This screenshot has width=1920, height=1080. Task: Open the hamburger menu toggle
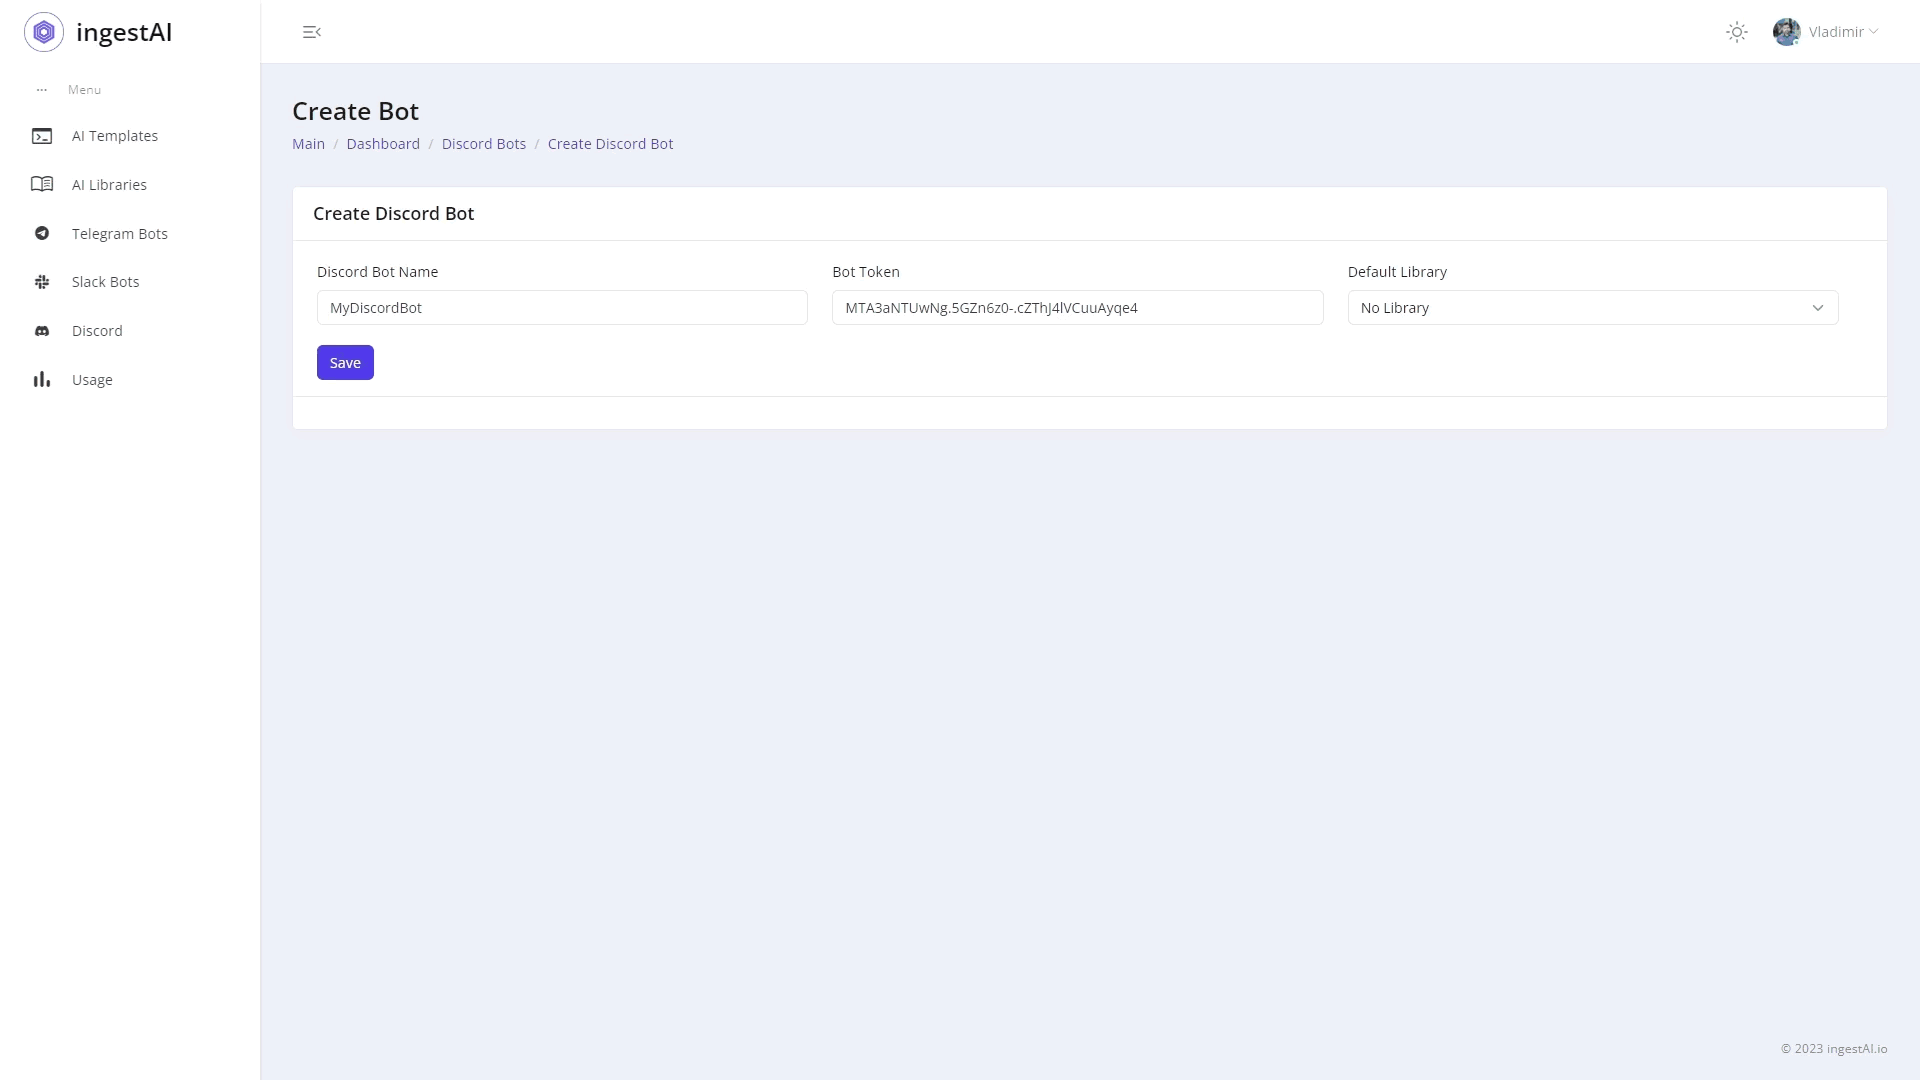tap(311, 30)
